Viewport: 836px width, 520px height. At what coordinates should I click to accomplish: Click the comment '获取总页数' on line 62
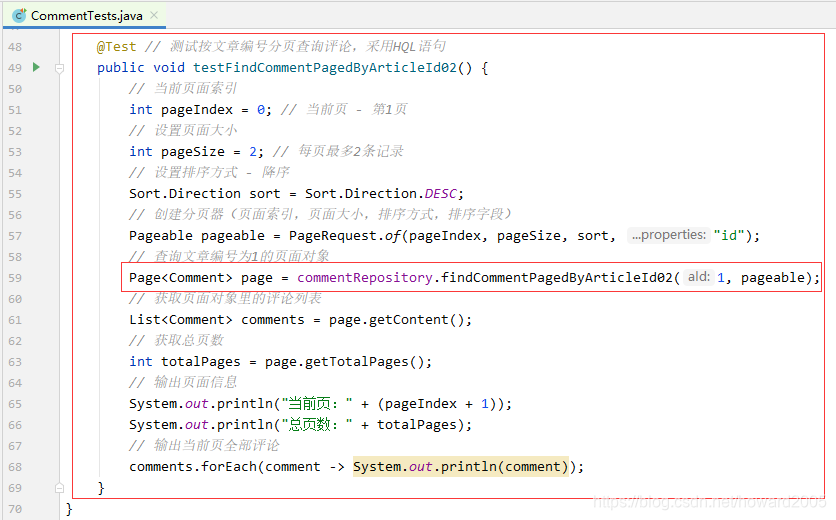pos(176,341)
